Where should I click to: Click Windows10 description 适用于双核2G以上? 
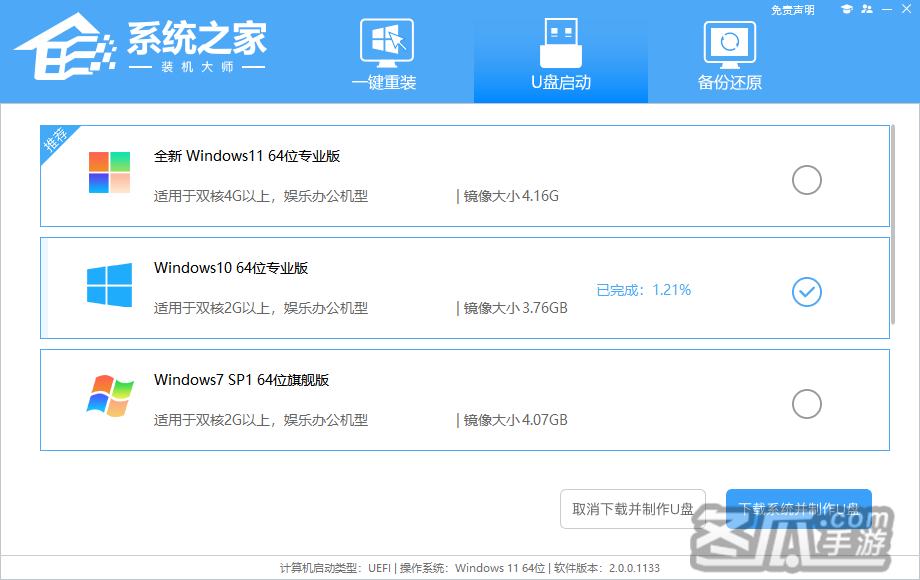coord(261,308)
